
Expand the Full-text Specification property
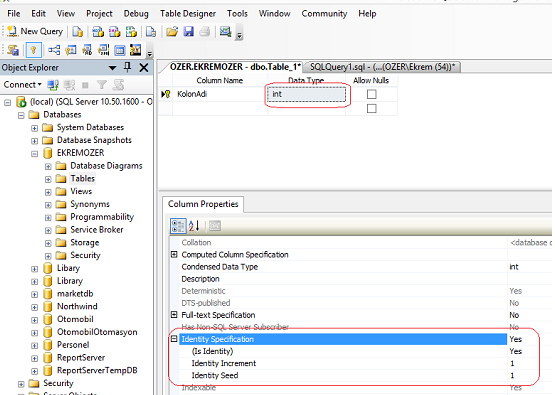[174, 314]
